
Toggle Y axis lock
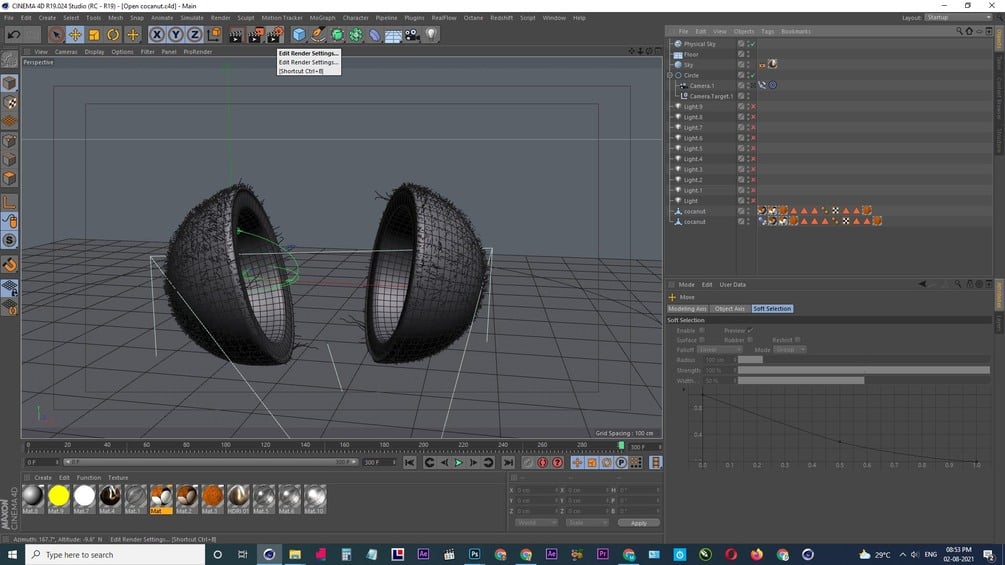(x=176, y=35)
